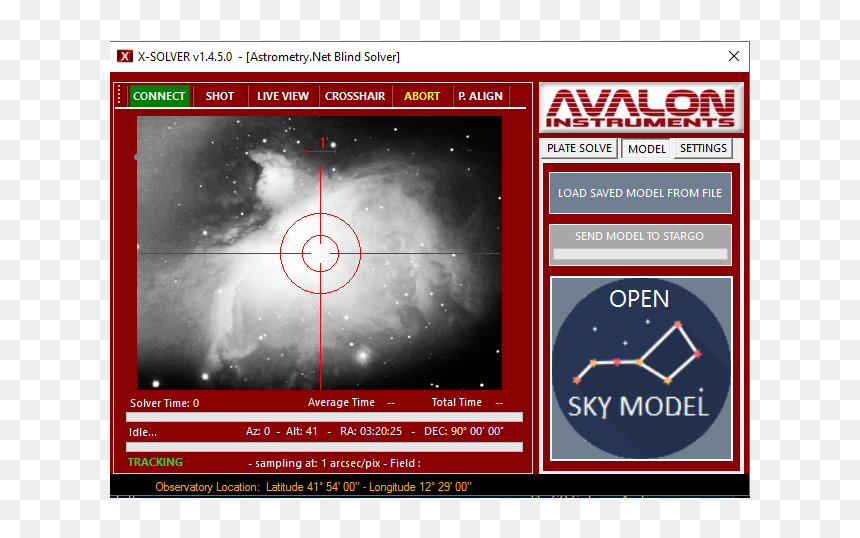
Task: Click the yellow ABORT button
Action: point(422,96)
